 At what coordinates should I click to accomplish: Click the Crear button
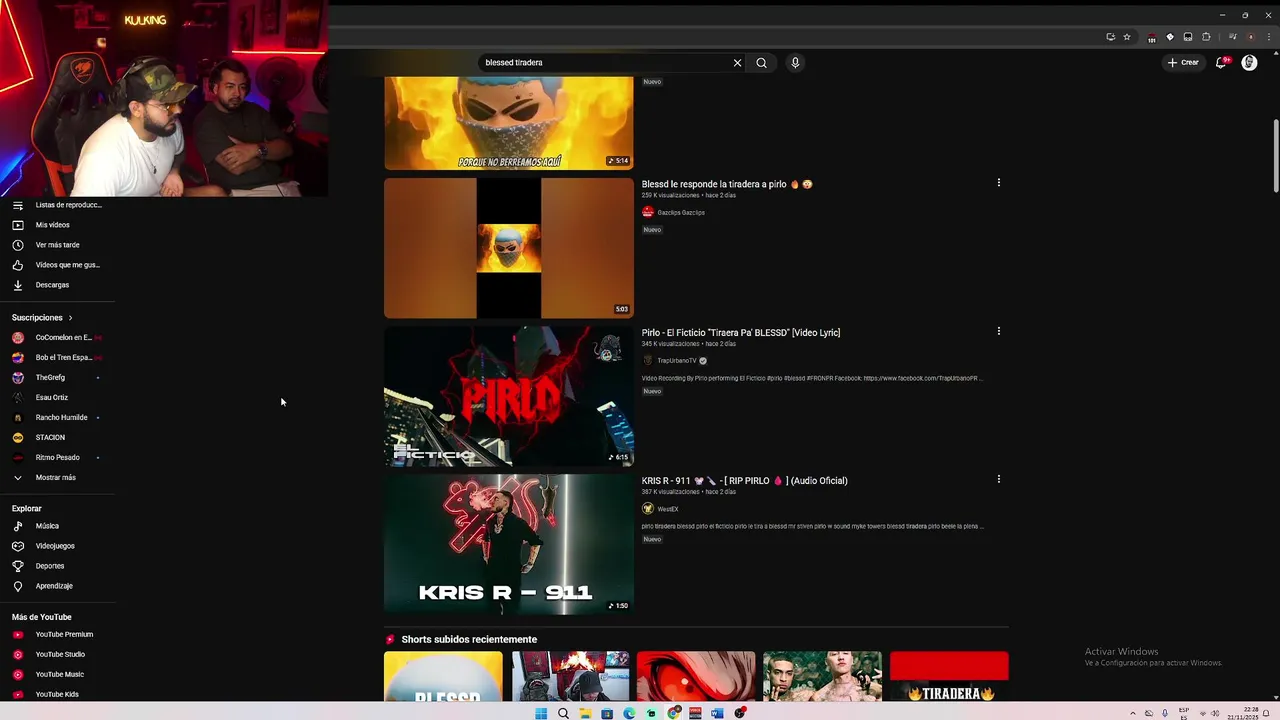(x=1183, y=63)
